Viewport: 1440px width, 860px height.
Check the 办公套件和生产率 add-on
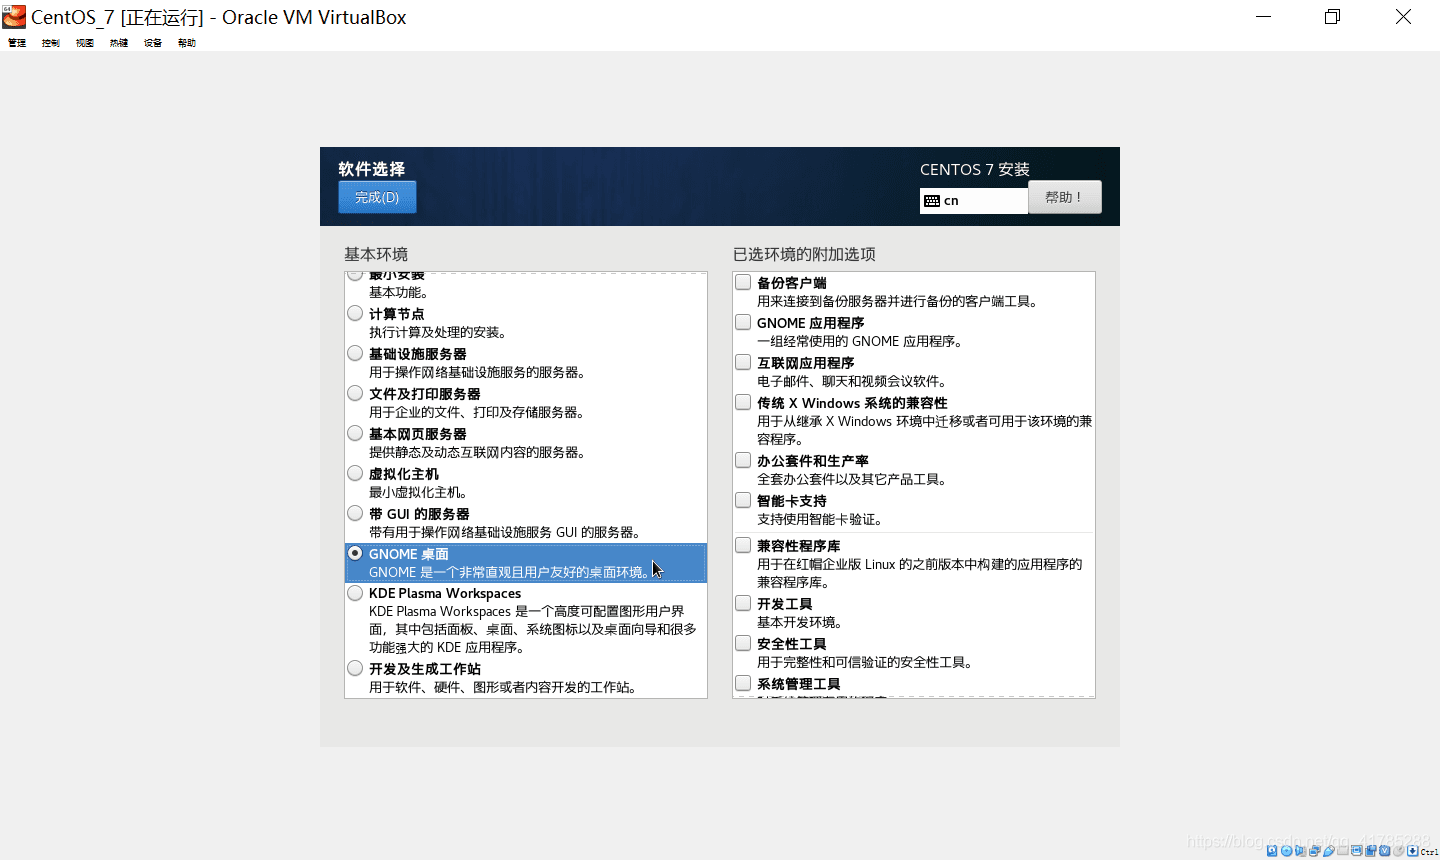(x=743, y=460)
